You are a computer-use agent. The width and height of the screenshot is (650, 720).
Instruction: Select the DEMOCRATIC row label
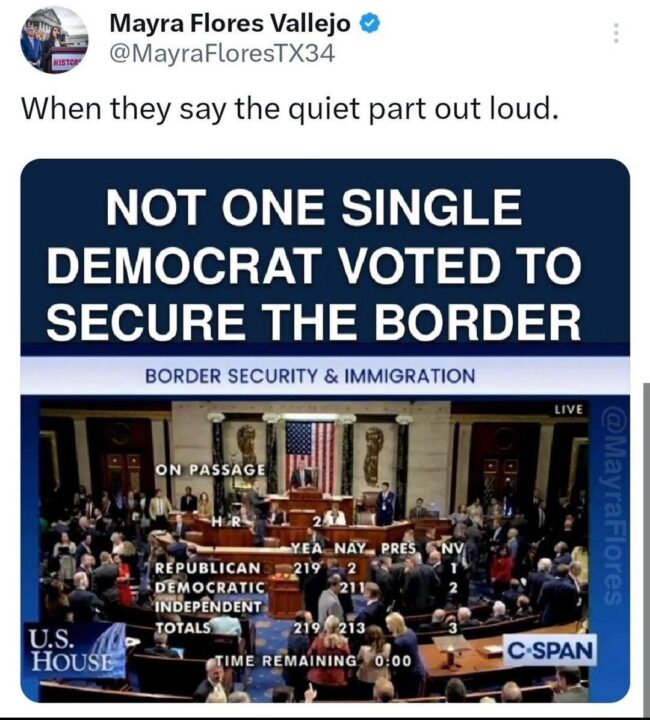pyautogui.click(x=210, y=587)
